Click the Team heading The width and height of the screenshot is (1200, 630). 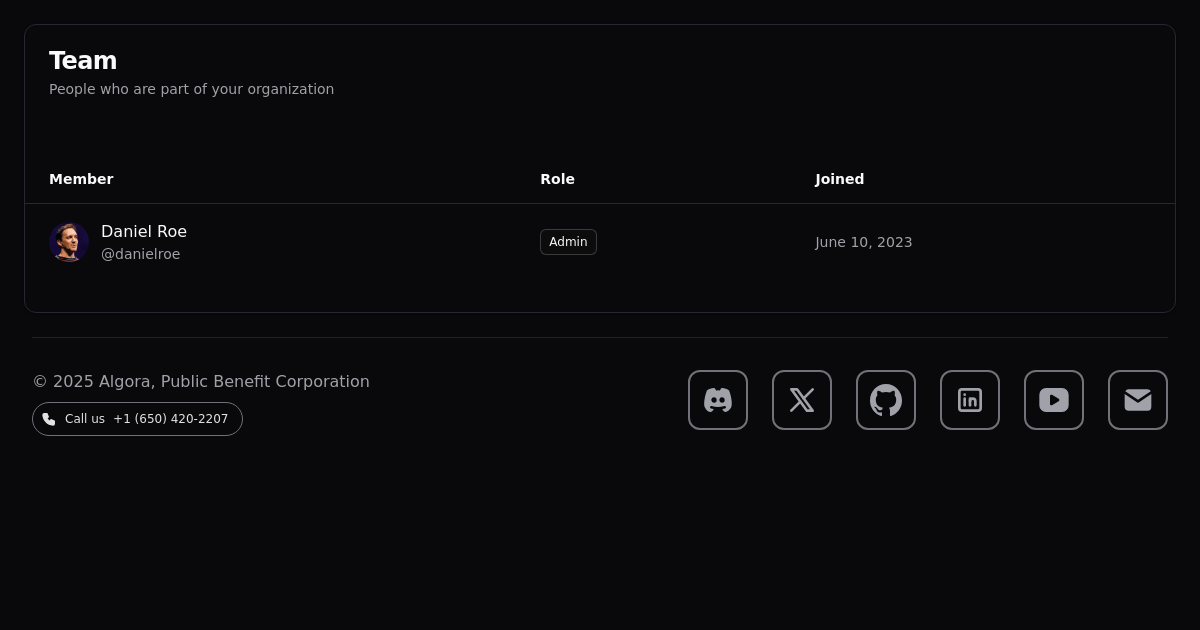[83, 61]
